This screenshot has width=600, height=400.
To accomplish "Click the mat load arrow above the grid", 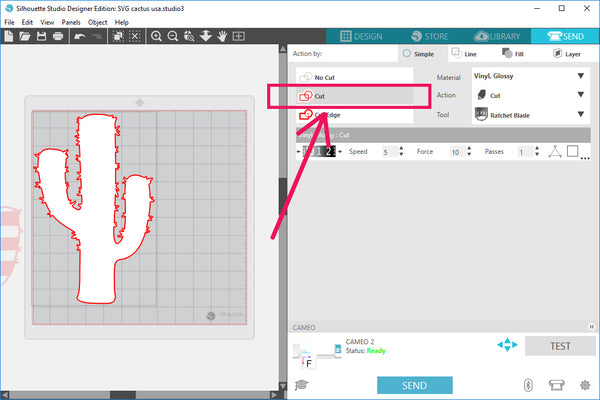I will pyautogui.click(x=140, y=102).
